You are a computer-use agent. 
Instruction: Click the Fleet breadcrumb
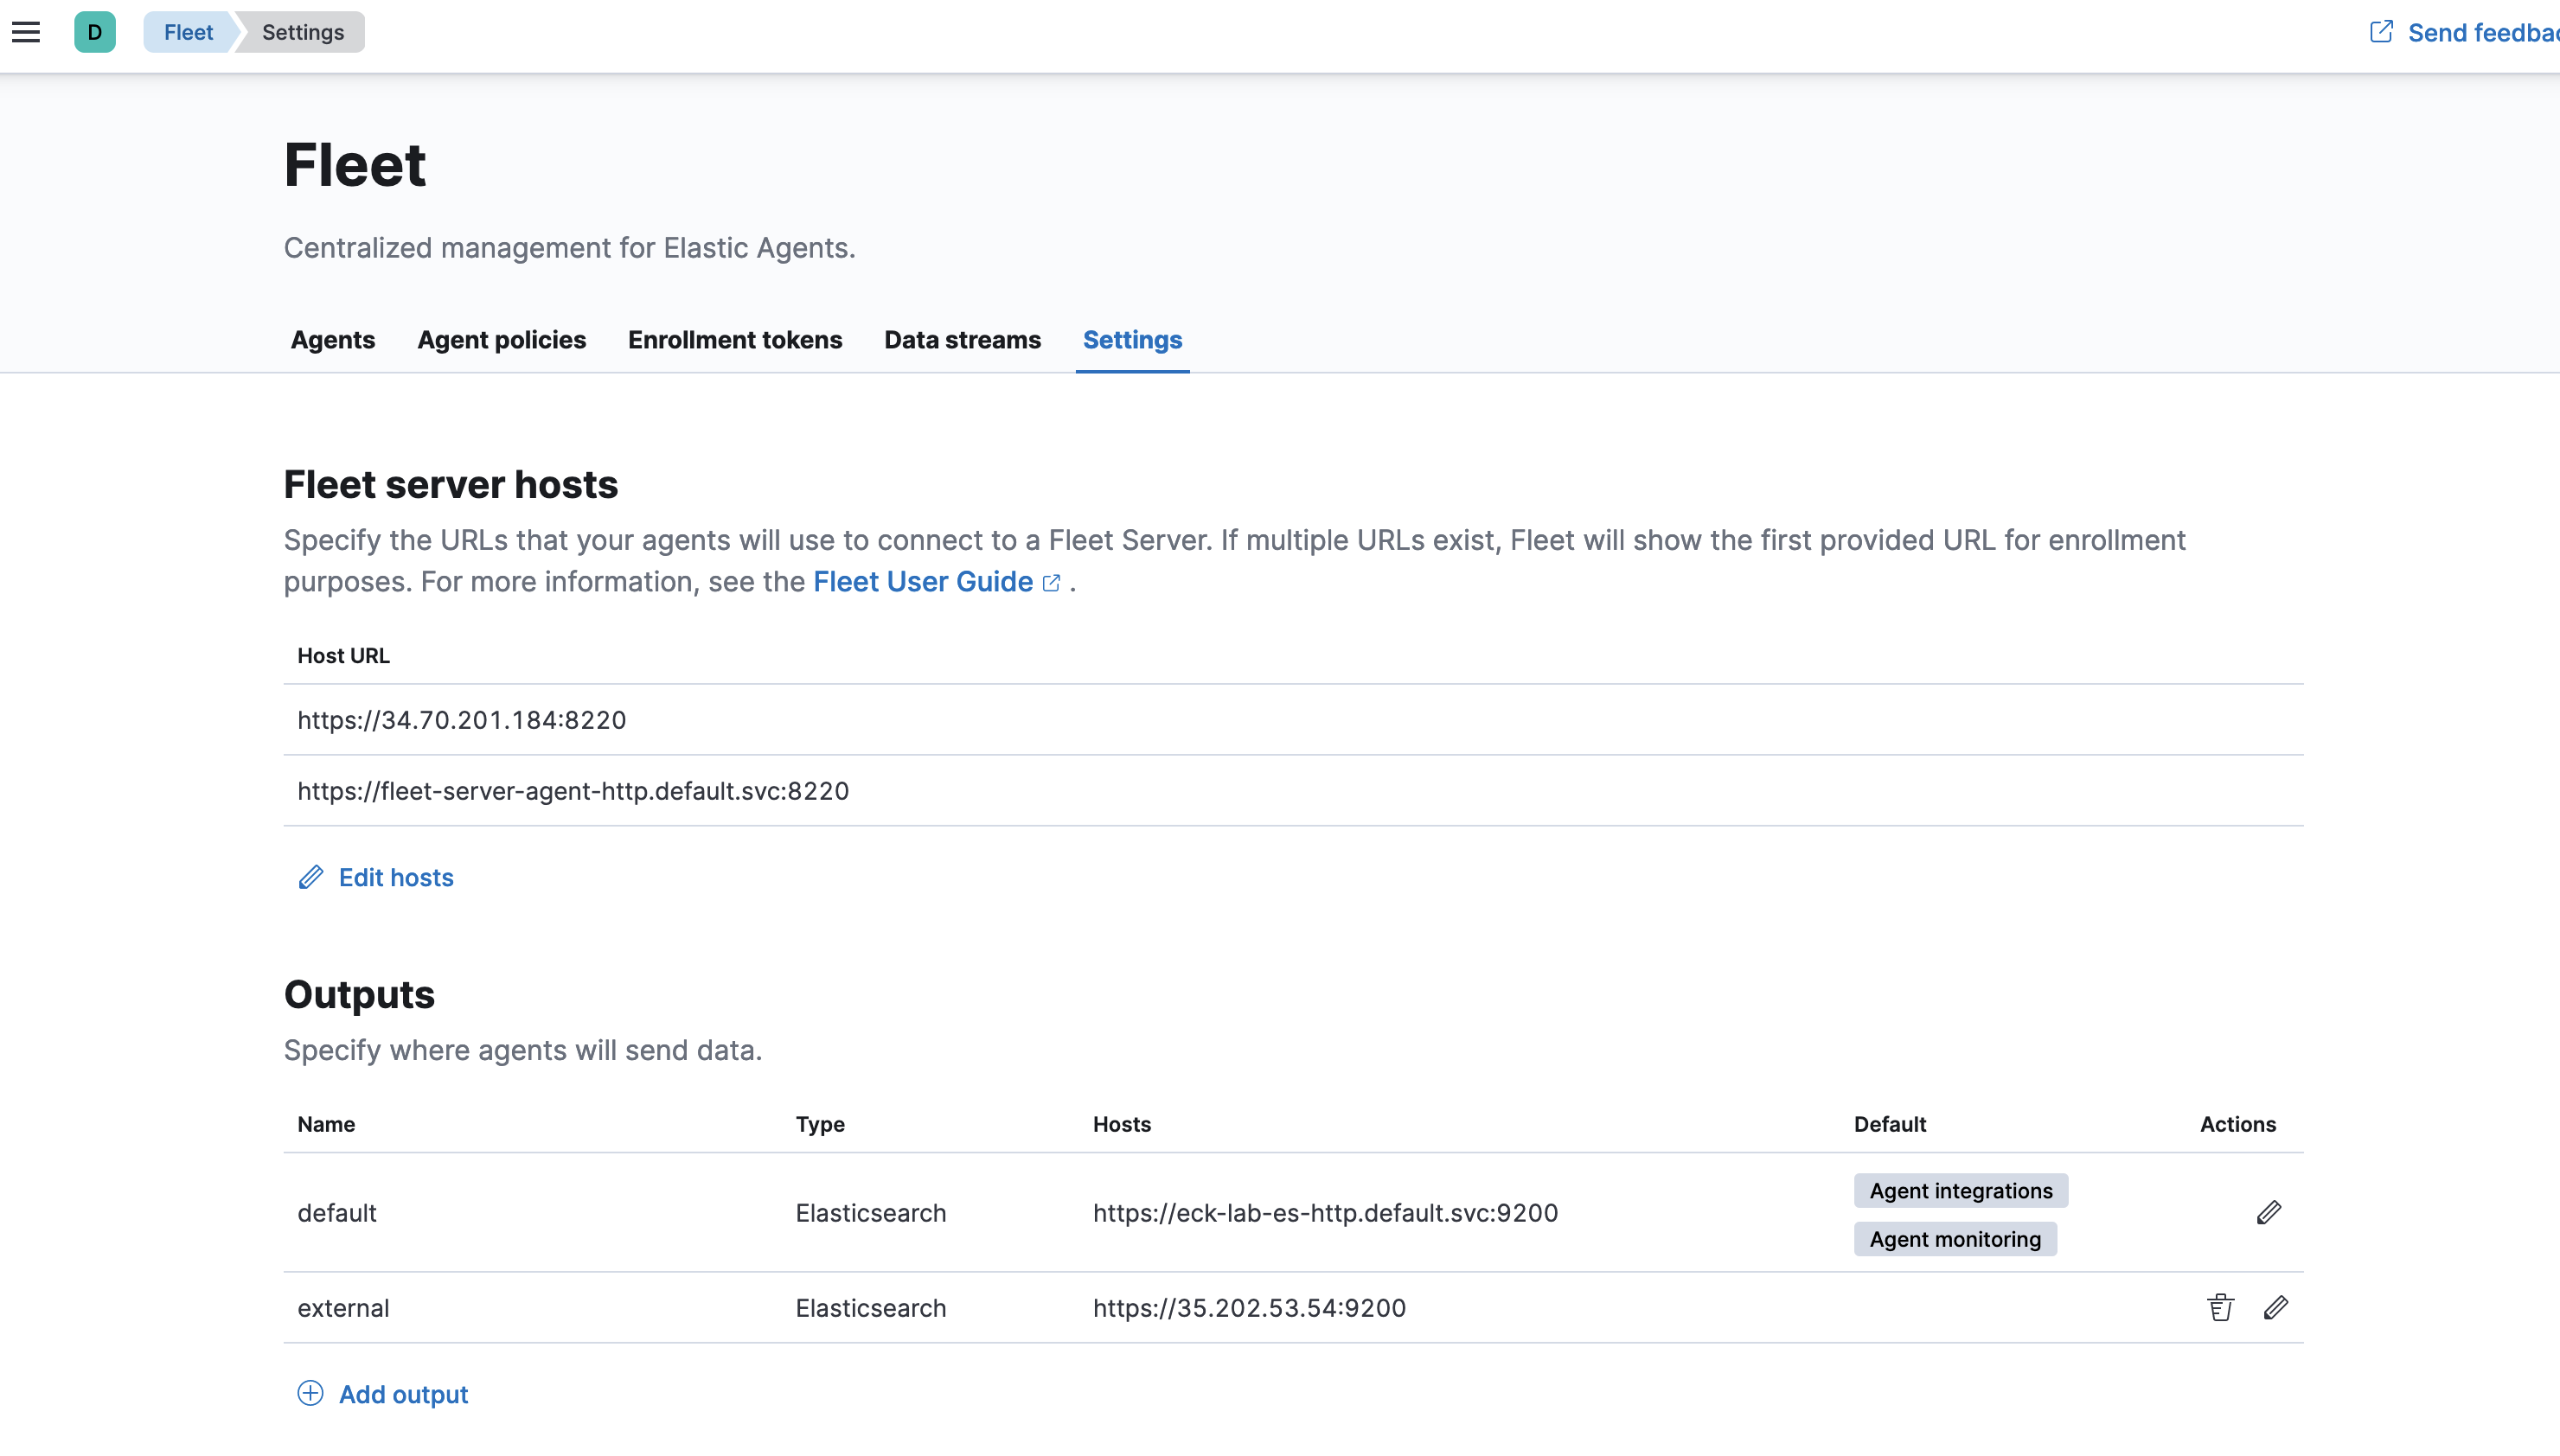point(188,32)
